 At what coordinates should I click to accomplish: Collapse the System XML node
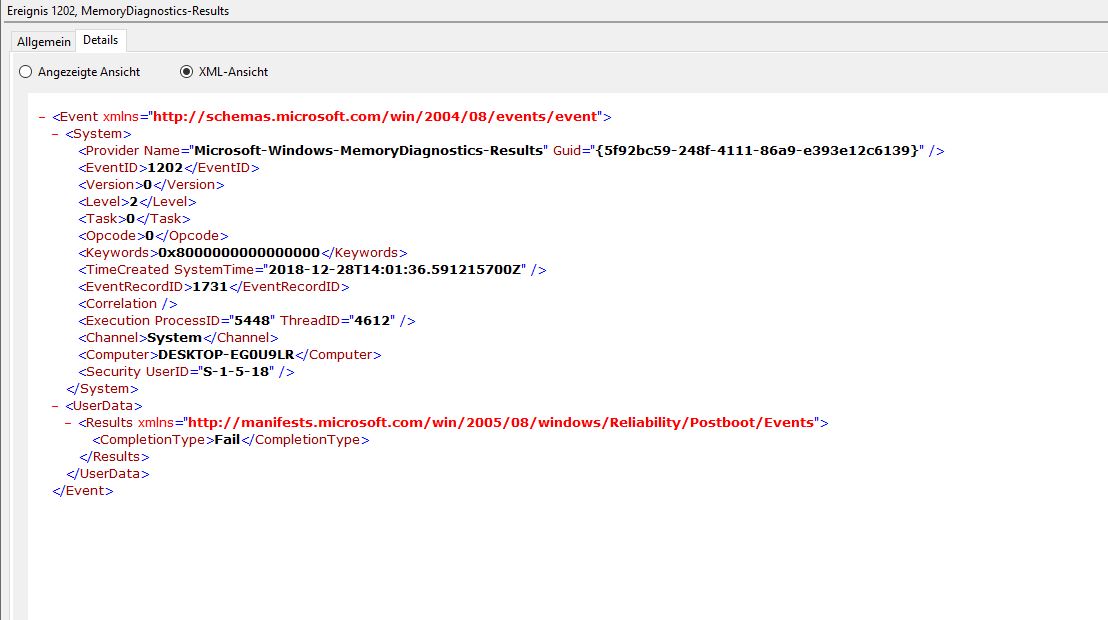pos(55,134)
